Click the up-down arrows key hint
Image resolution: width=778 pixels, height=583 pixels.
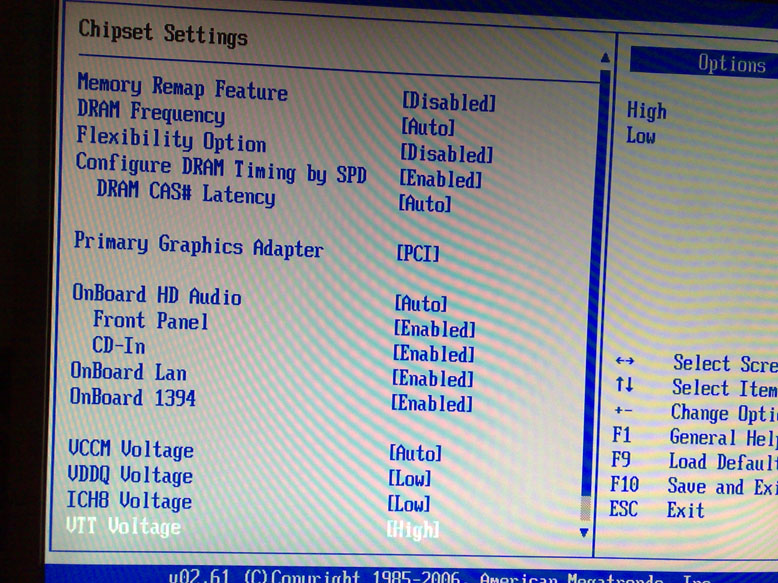[x=624, y=384]
